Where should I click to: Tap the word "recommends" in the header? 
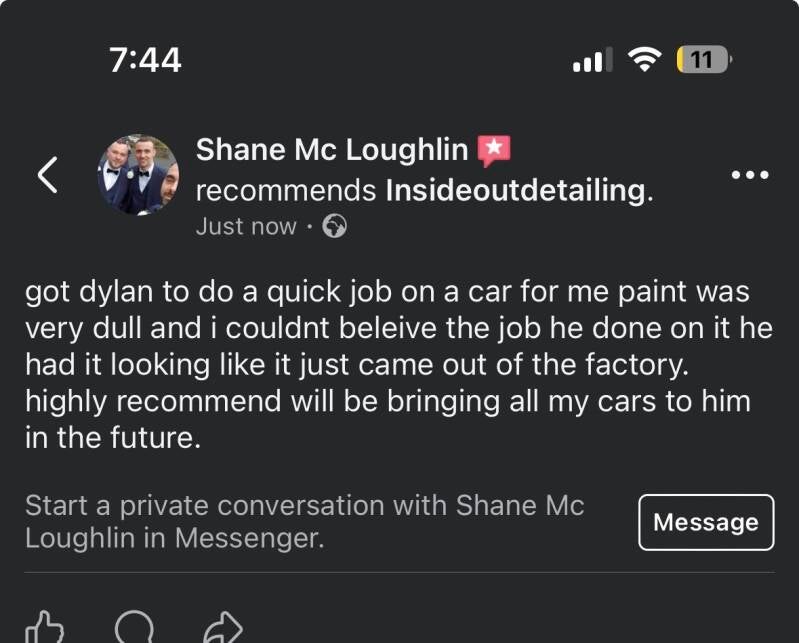[285, 189]
